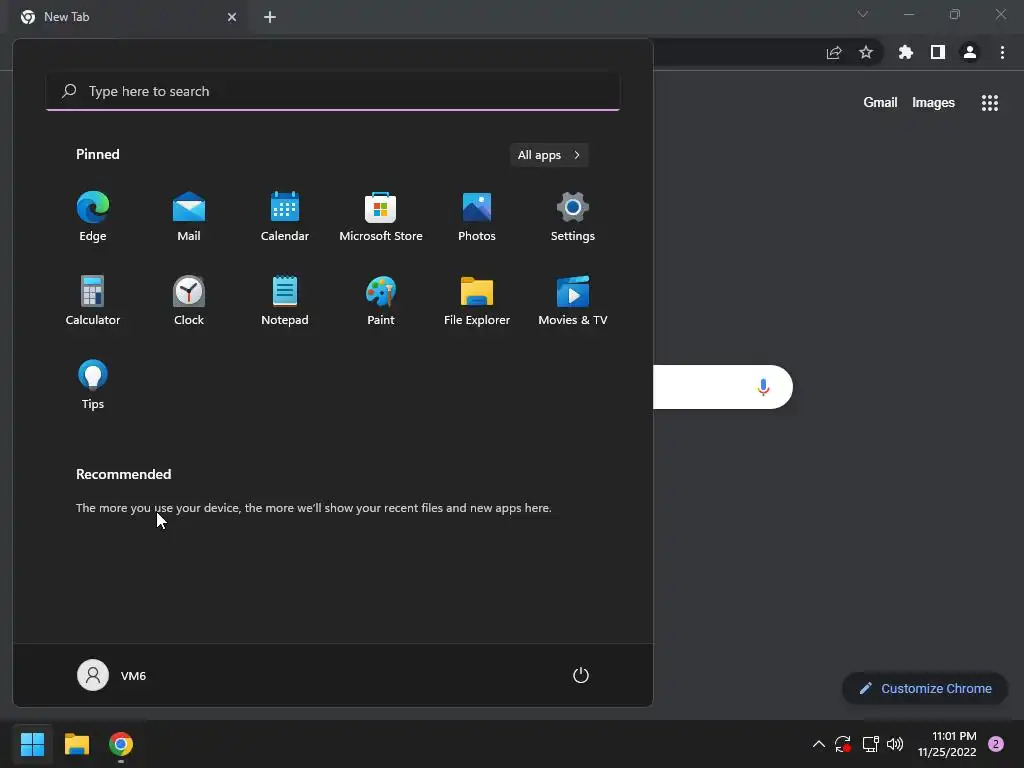Open the Tips app

tap(93, 385)
